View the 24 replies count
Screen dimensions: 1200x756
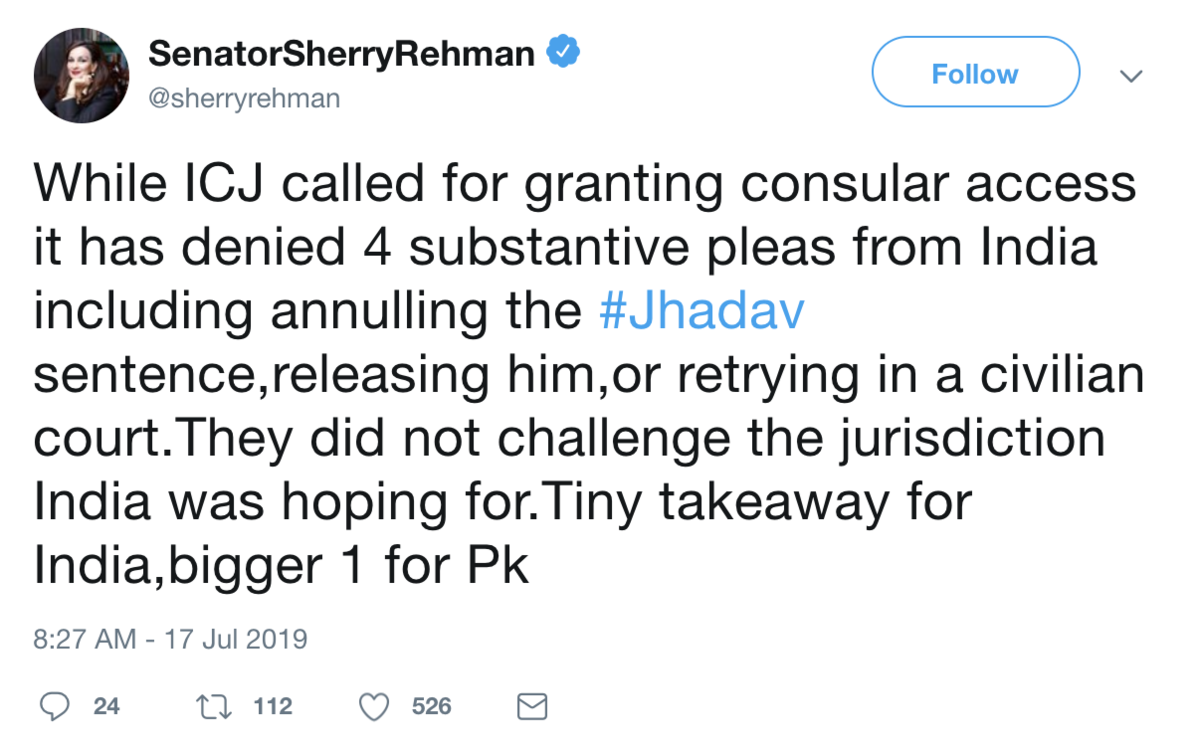click(x=106, y=707)
